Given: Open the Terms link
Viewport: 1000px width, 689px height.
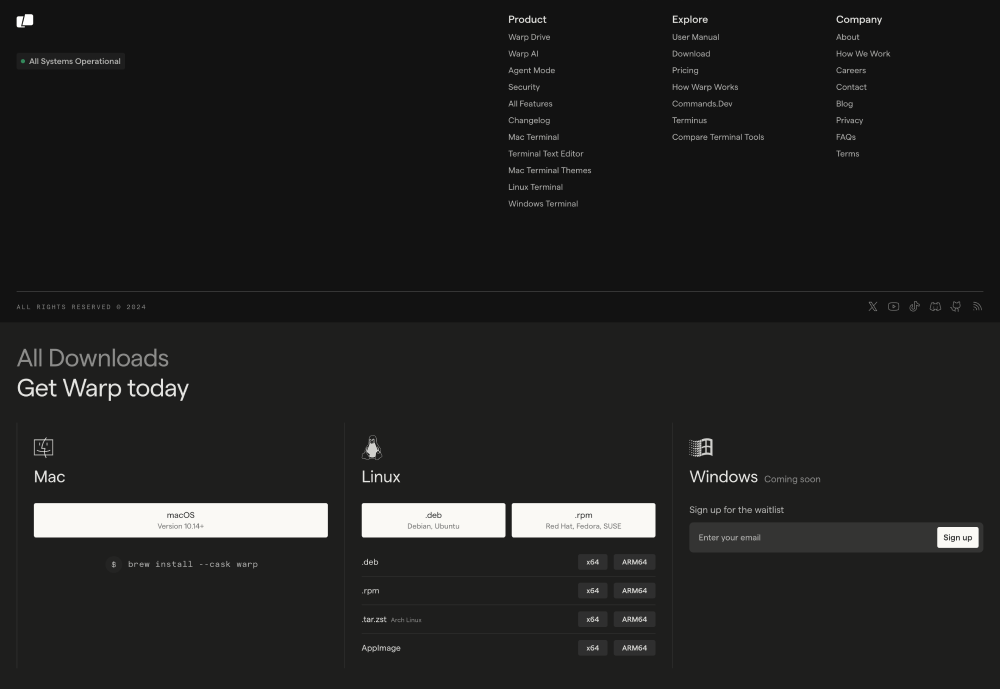Looking at the screenshot, I should tap(847, 153).
